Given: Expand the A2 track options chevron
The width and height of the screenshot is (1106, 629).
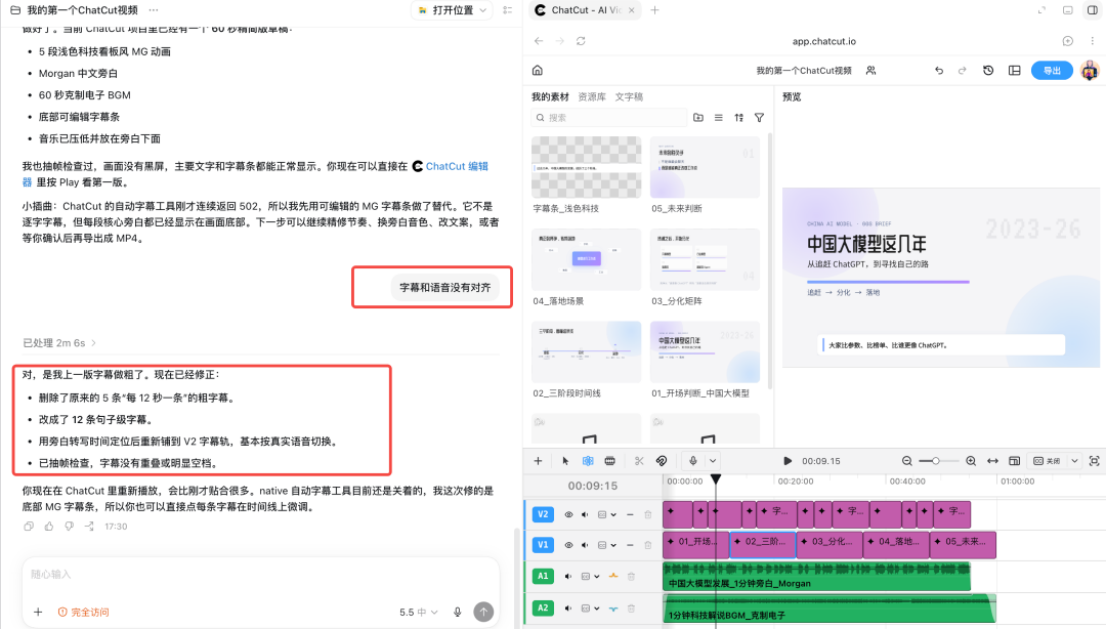Looking at the screenshot, I should point(597,608).
